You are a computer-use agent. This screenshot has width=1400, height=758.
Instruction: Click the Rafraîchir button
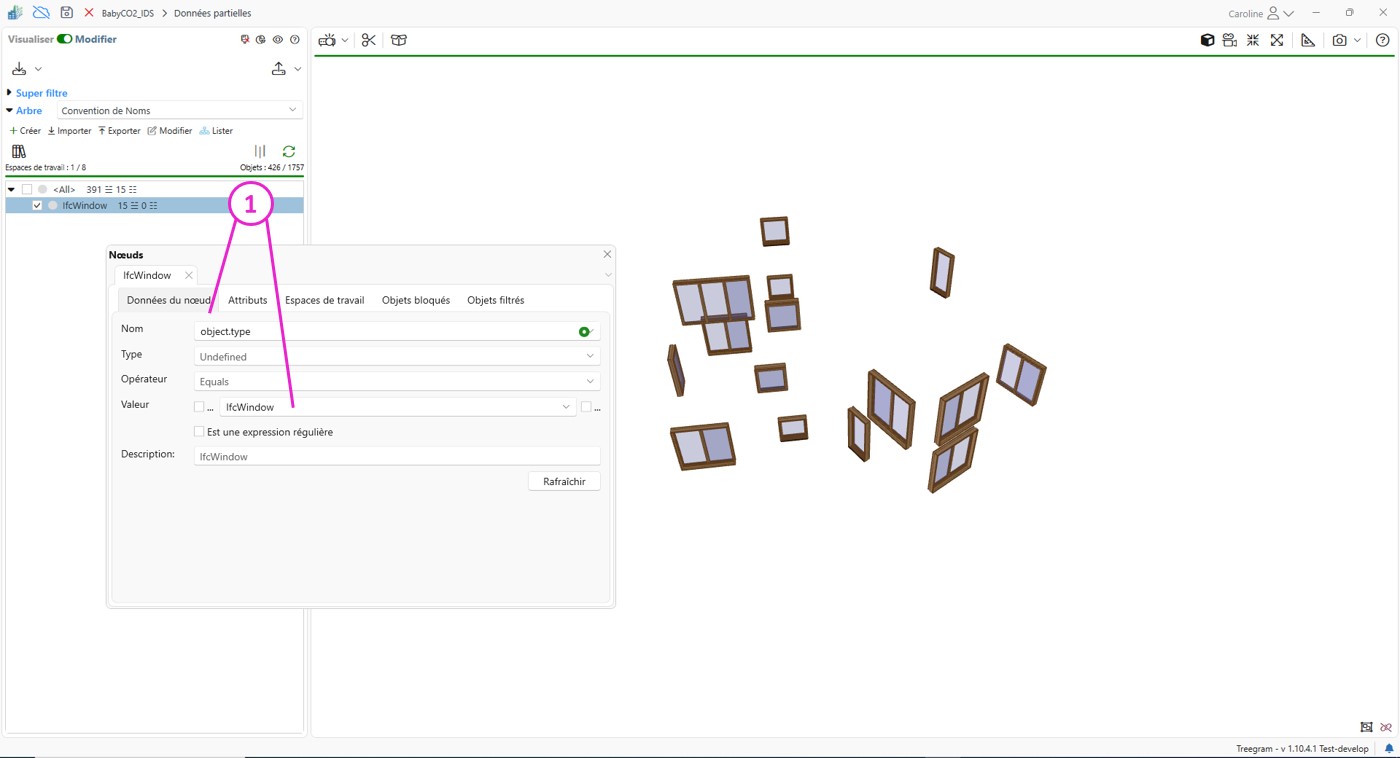(x=564, y=481)
